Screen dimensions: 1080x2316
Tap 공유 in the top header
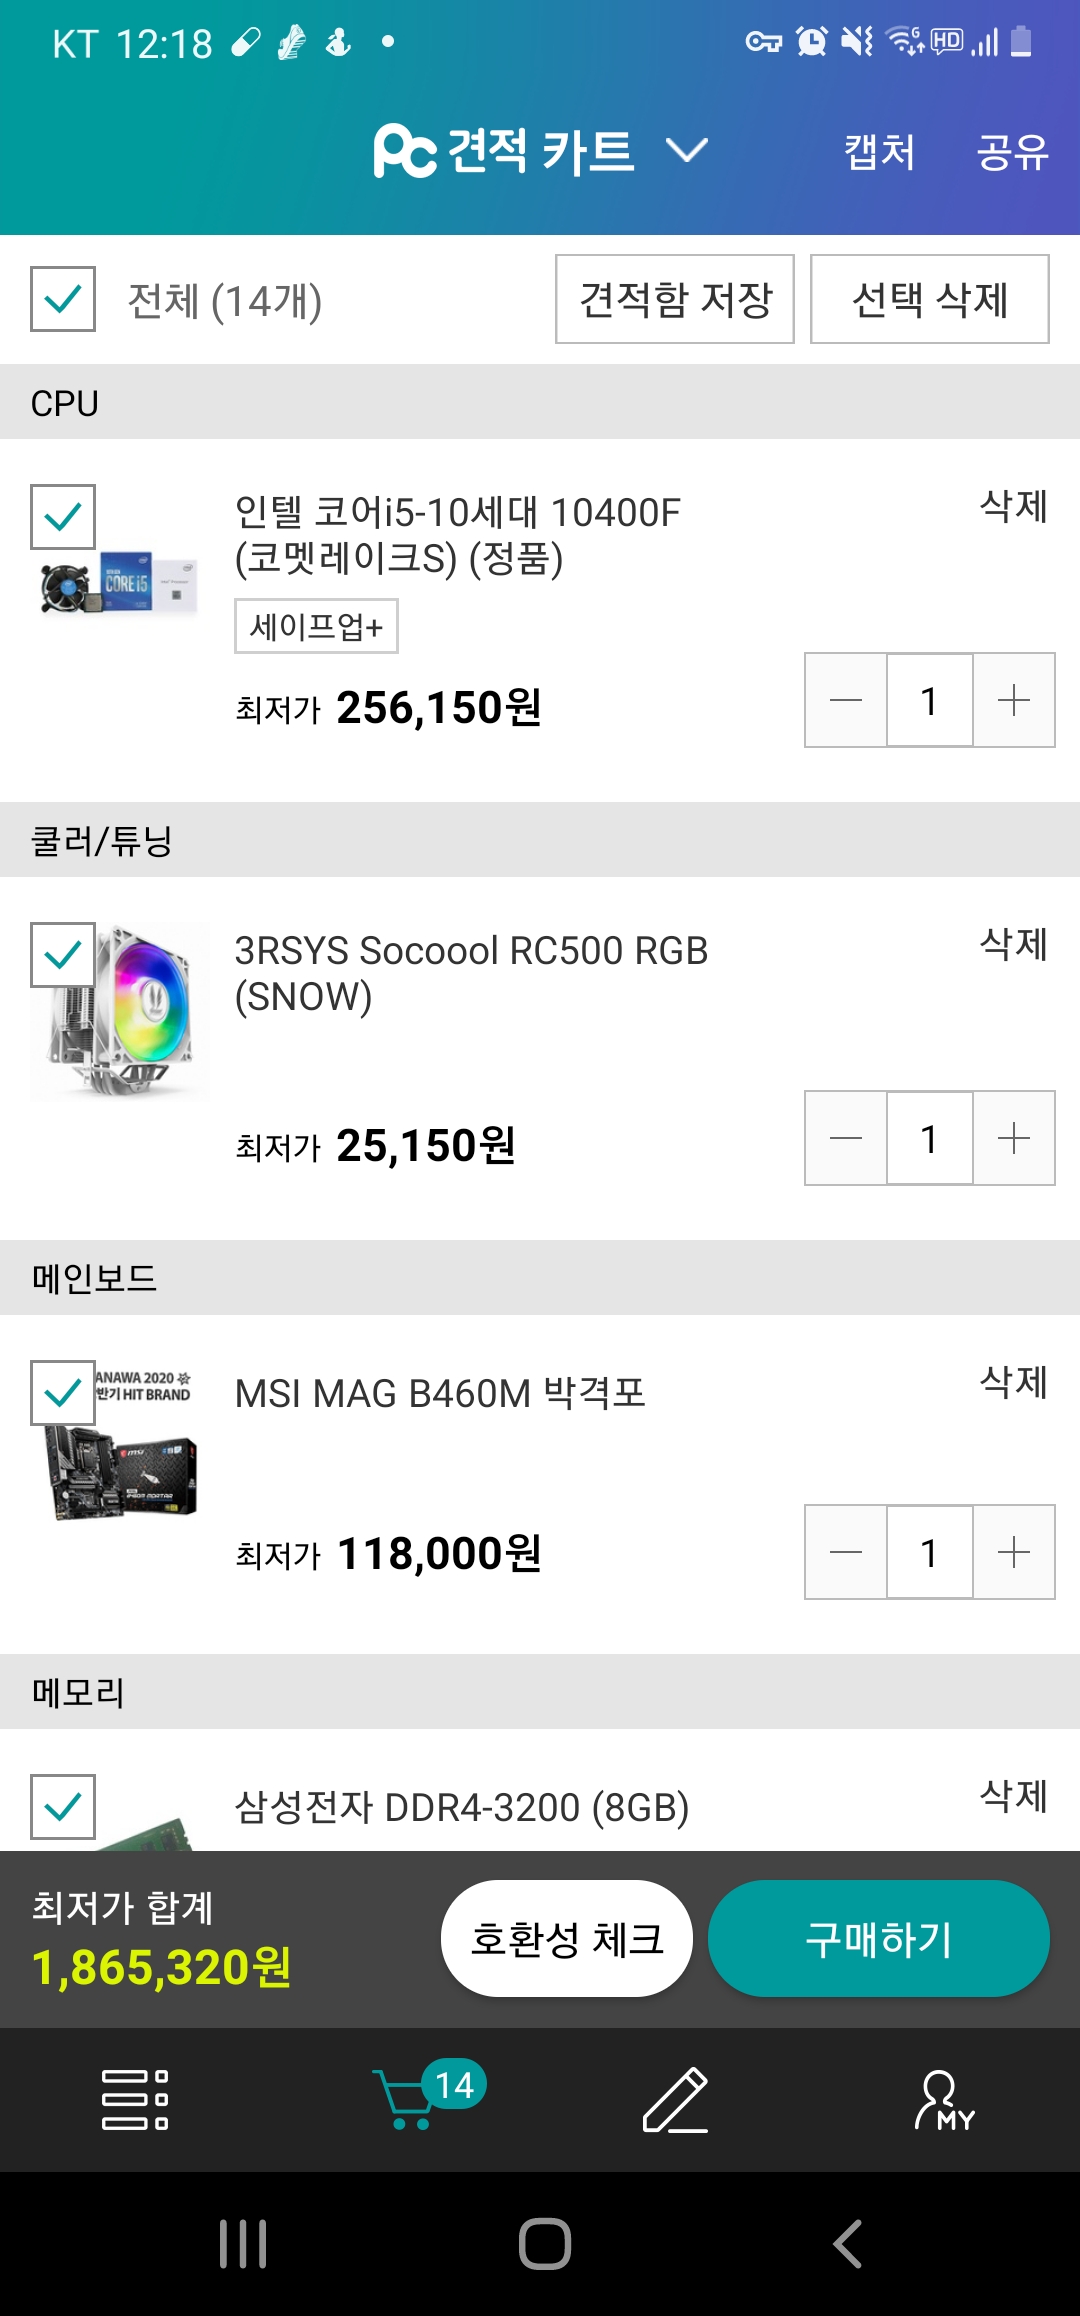(x=1012, y=152)
